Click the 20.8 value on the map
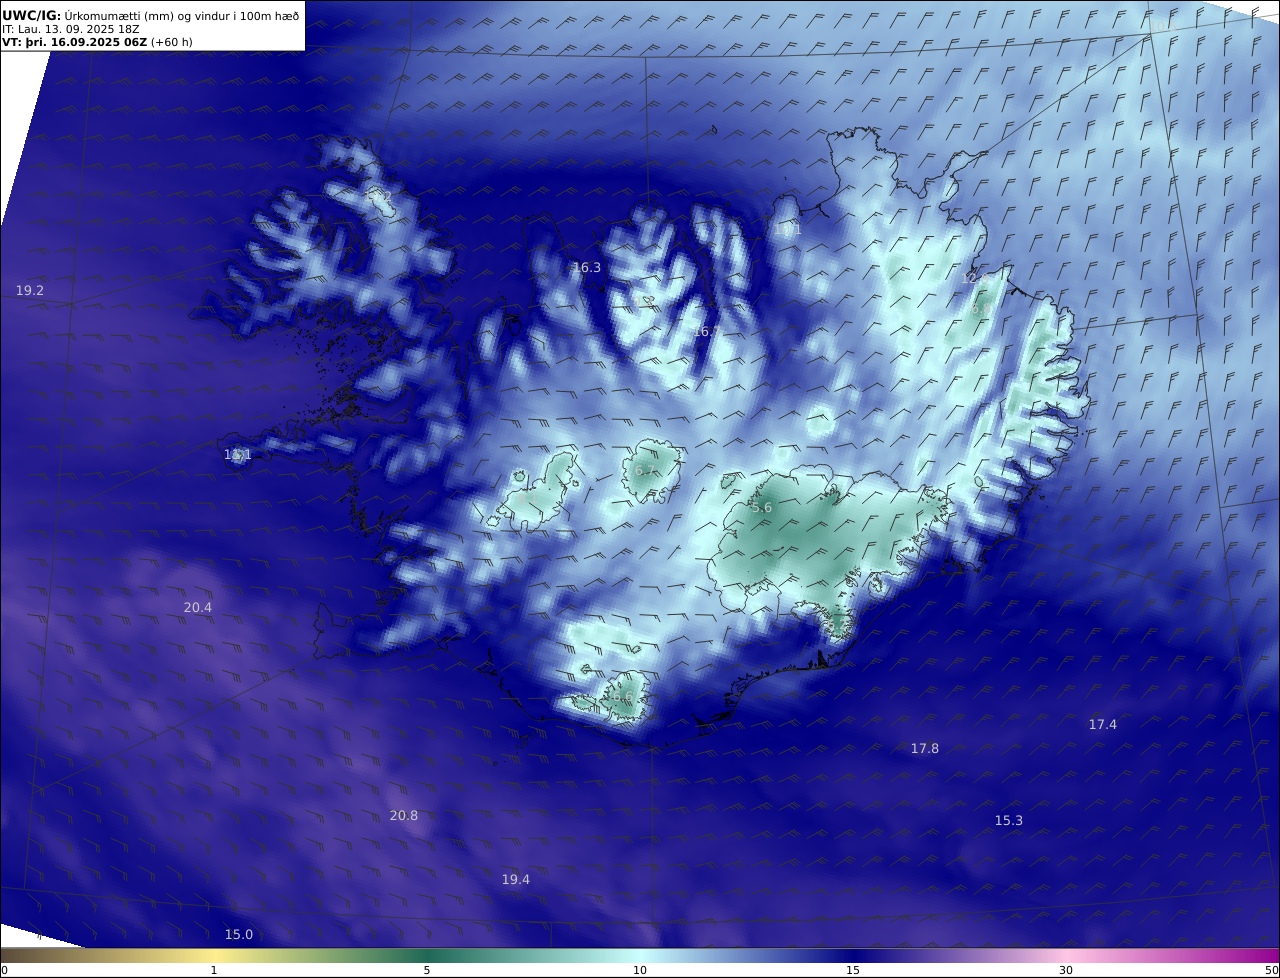This screenshot has width=1280, height=978. 404,816
